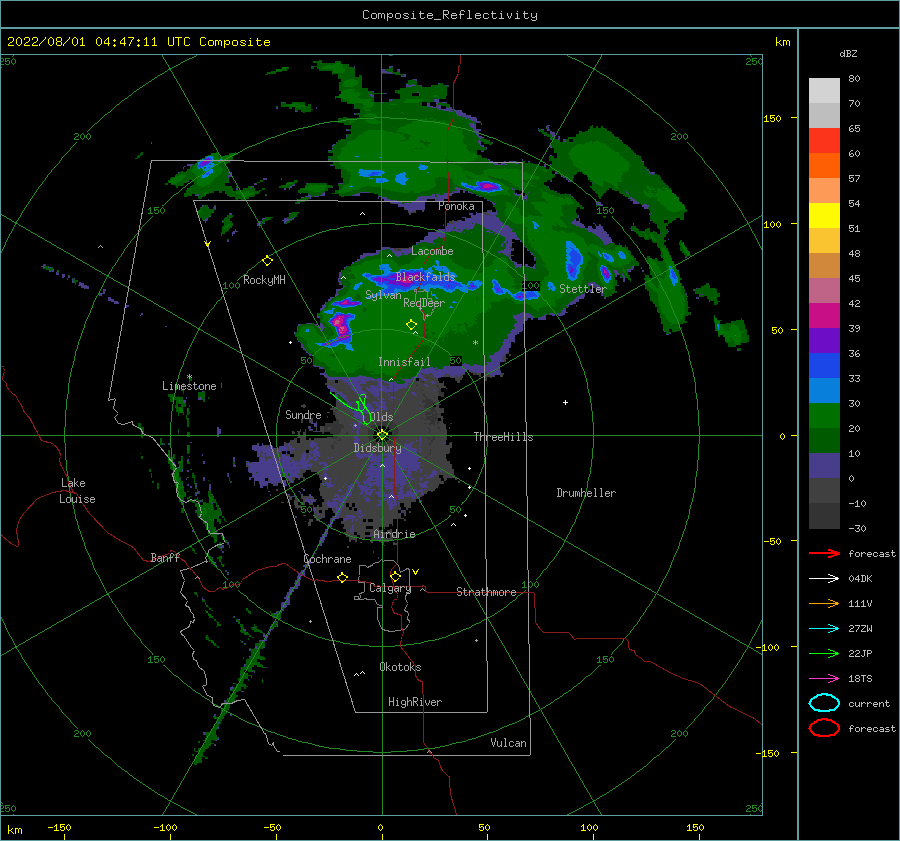The image size is (900, 841).
Task: Click the magenta 18TS arrow legend icon
Action: point(824,679)
